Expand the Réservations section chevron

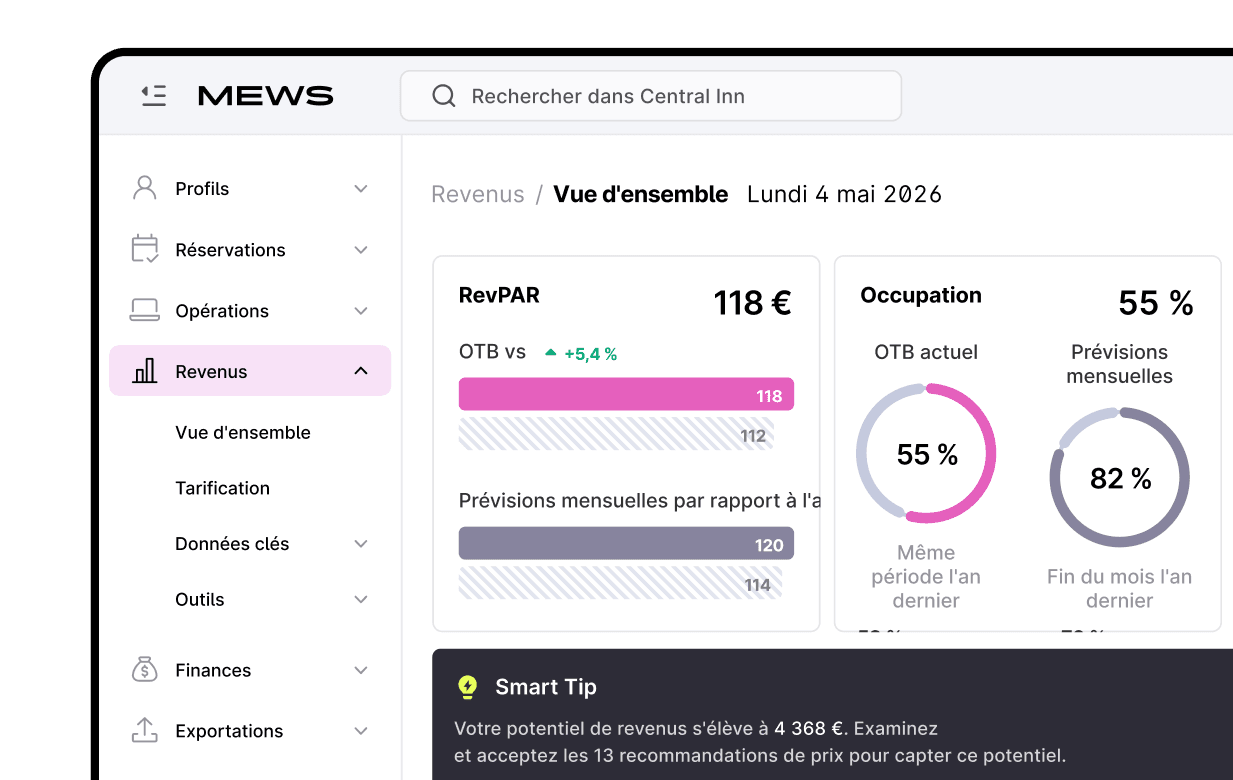[361, 250]
